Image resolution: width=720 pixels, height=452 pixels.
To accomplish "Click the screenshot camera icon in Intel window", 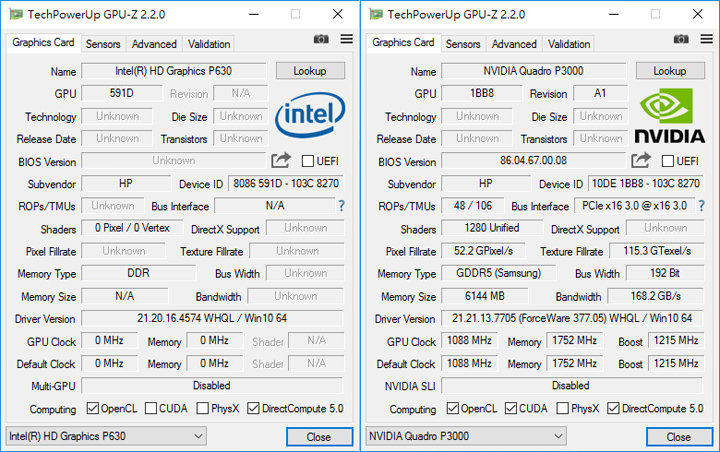I will pyautogui.click(x=321, y=39).
